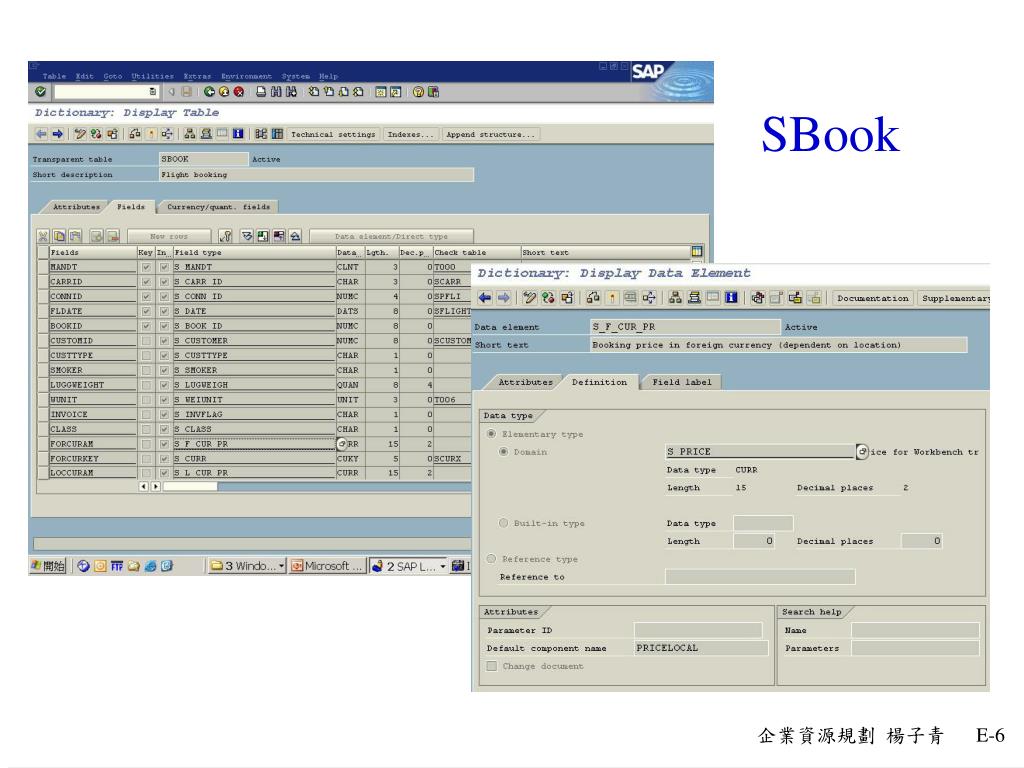Image resolution: width=1024 pixels, height=768 pixels.
Task: Open the Environment menu
Action: click(x=246, y=76)
